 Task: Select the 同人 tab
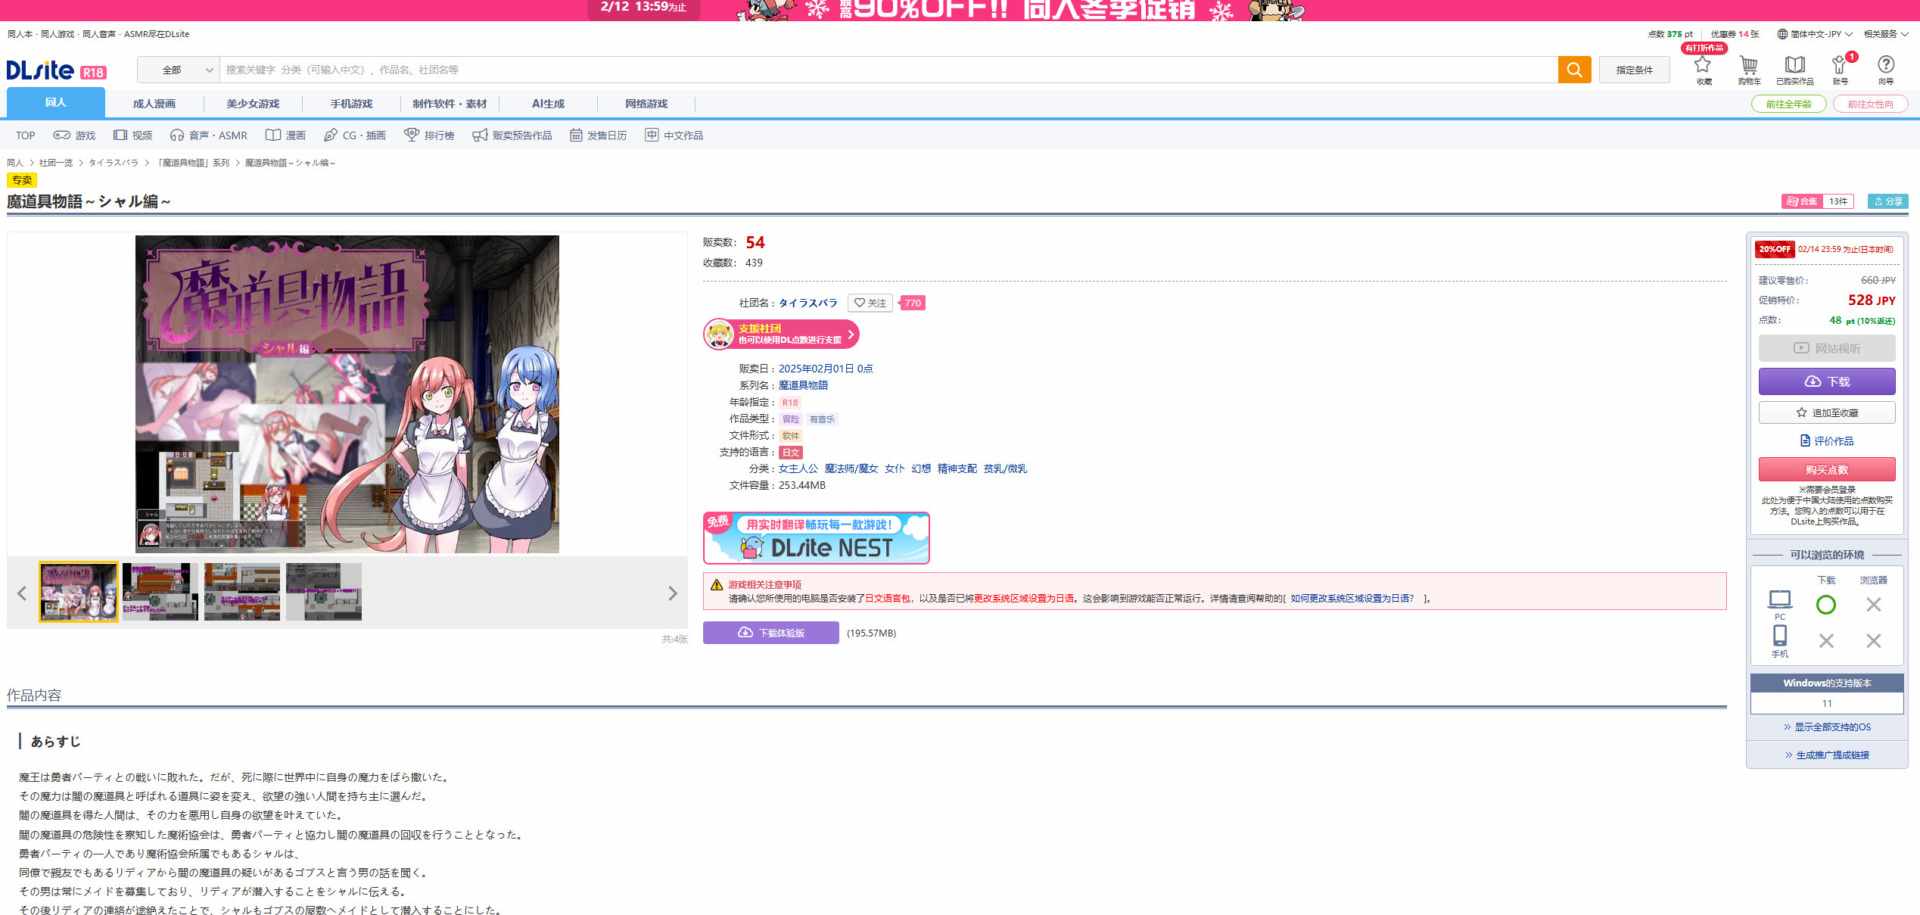coord(56,103)
